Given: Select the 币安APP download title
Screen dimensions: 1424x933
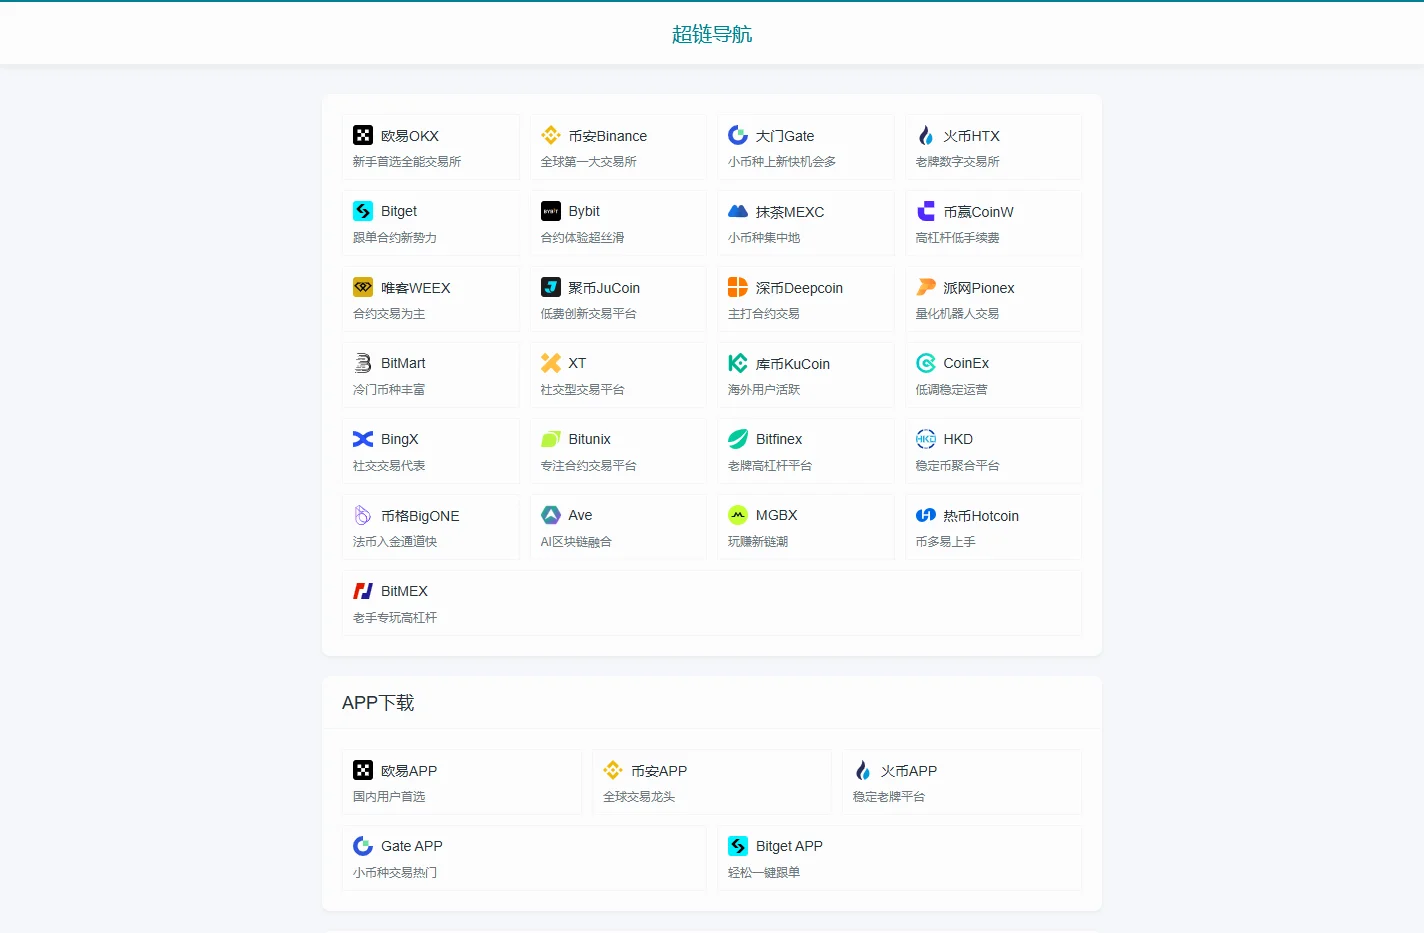Looking at the screenshot, I should coord(659,771).
